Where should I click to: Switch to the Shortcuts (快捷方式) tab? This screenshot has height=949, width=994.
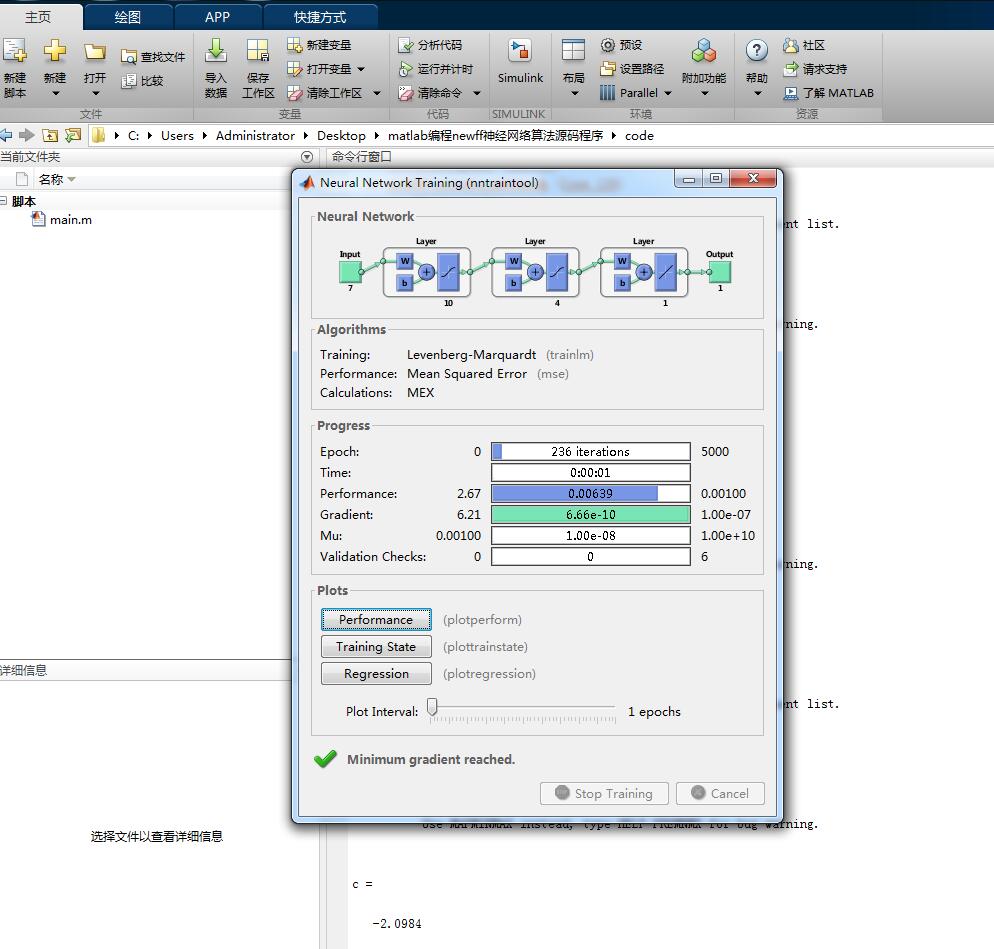click(x=320, y=17)
